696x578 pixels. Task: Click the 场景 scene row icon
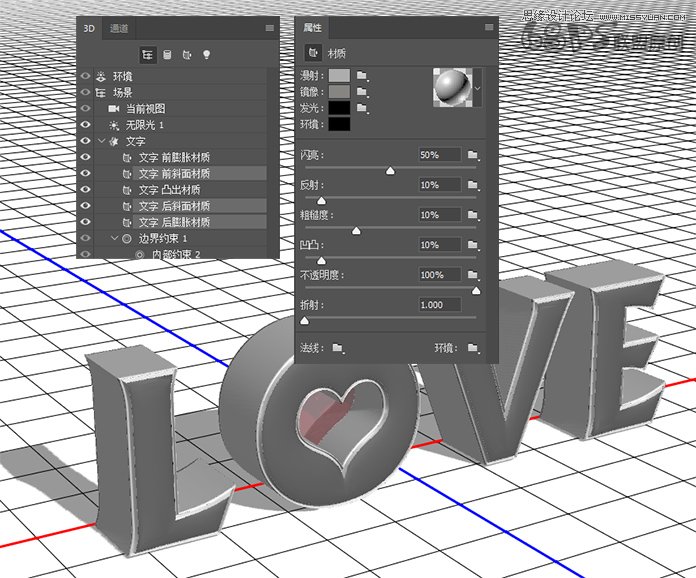tap(101, 92)
